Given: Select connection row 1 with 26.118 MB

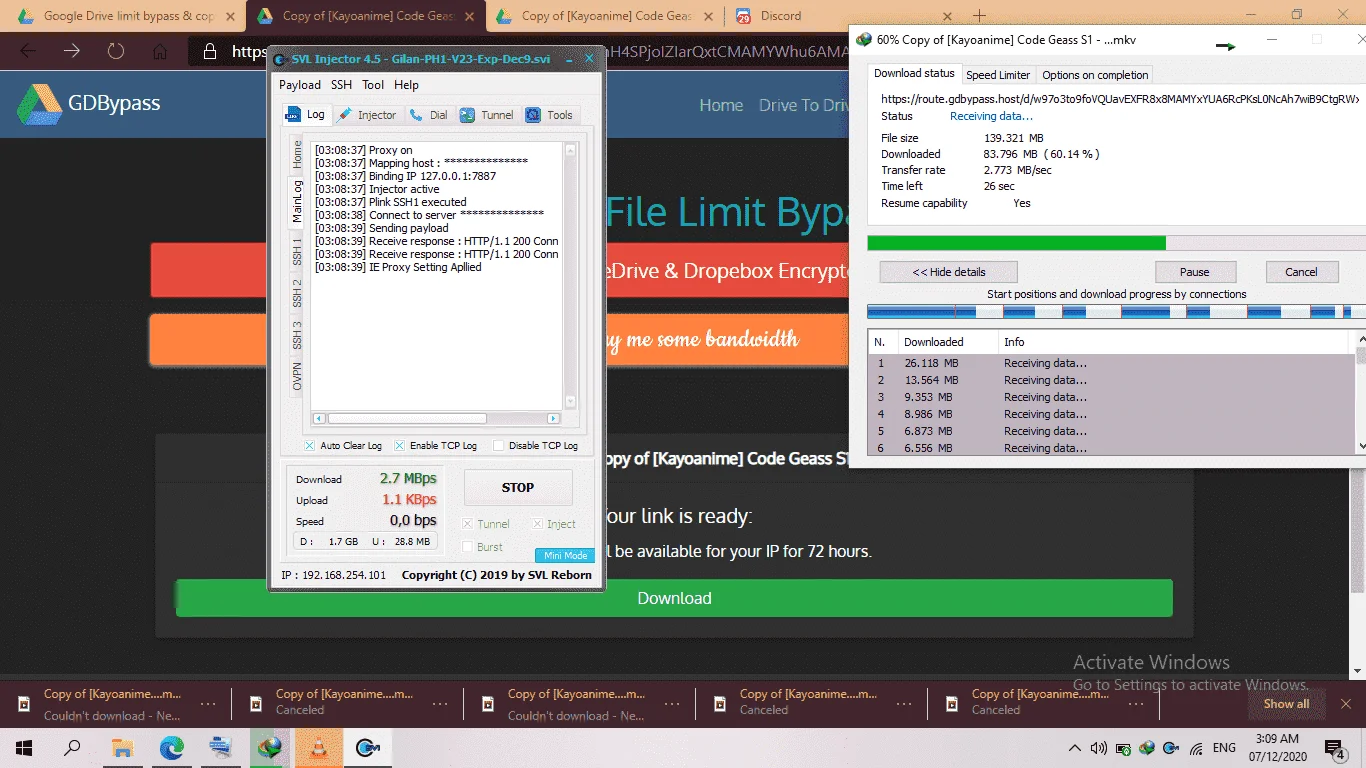Looking at the screenshot, I should (1111, 363).
